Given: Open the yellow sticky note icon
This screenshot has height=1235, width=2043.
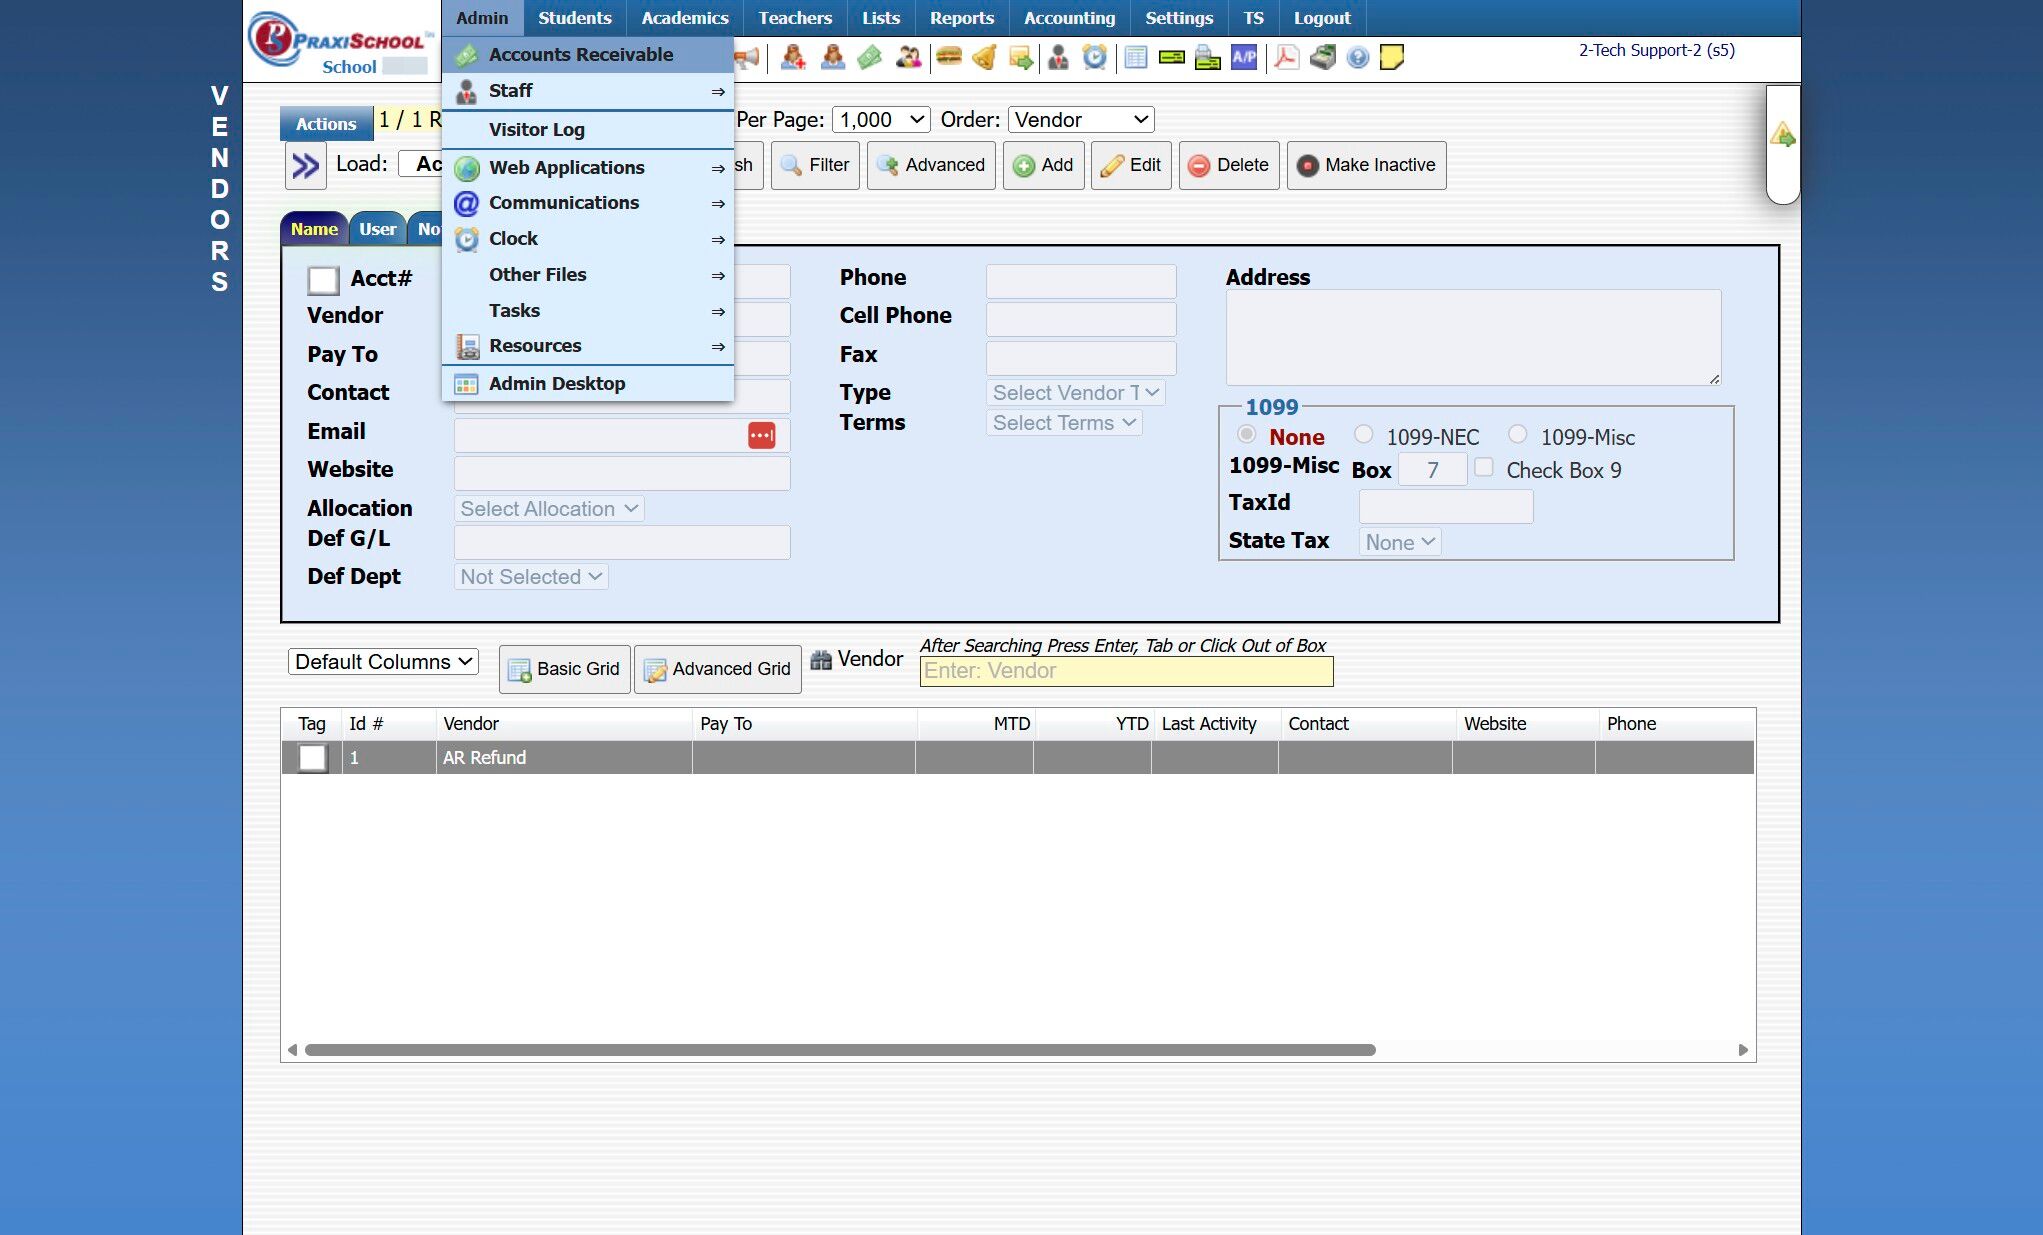Looking at the screenshot, I should 1391,57.
